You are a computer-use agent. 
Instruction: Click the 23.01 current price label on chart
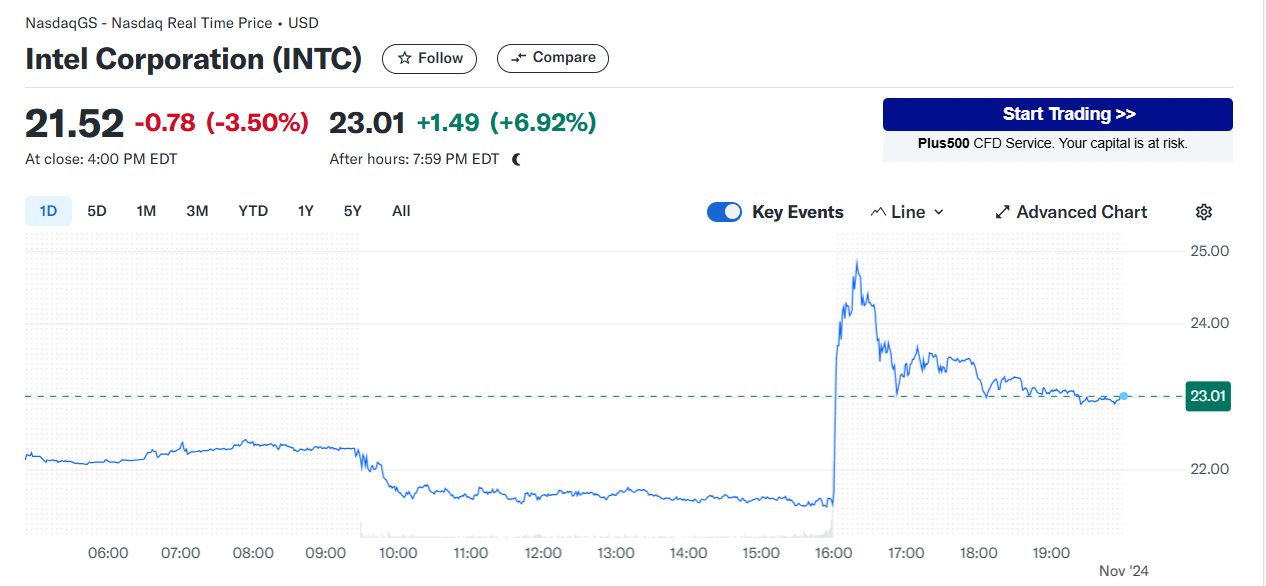[1209, 396]
